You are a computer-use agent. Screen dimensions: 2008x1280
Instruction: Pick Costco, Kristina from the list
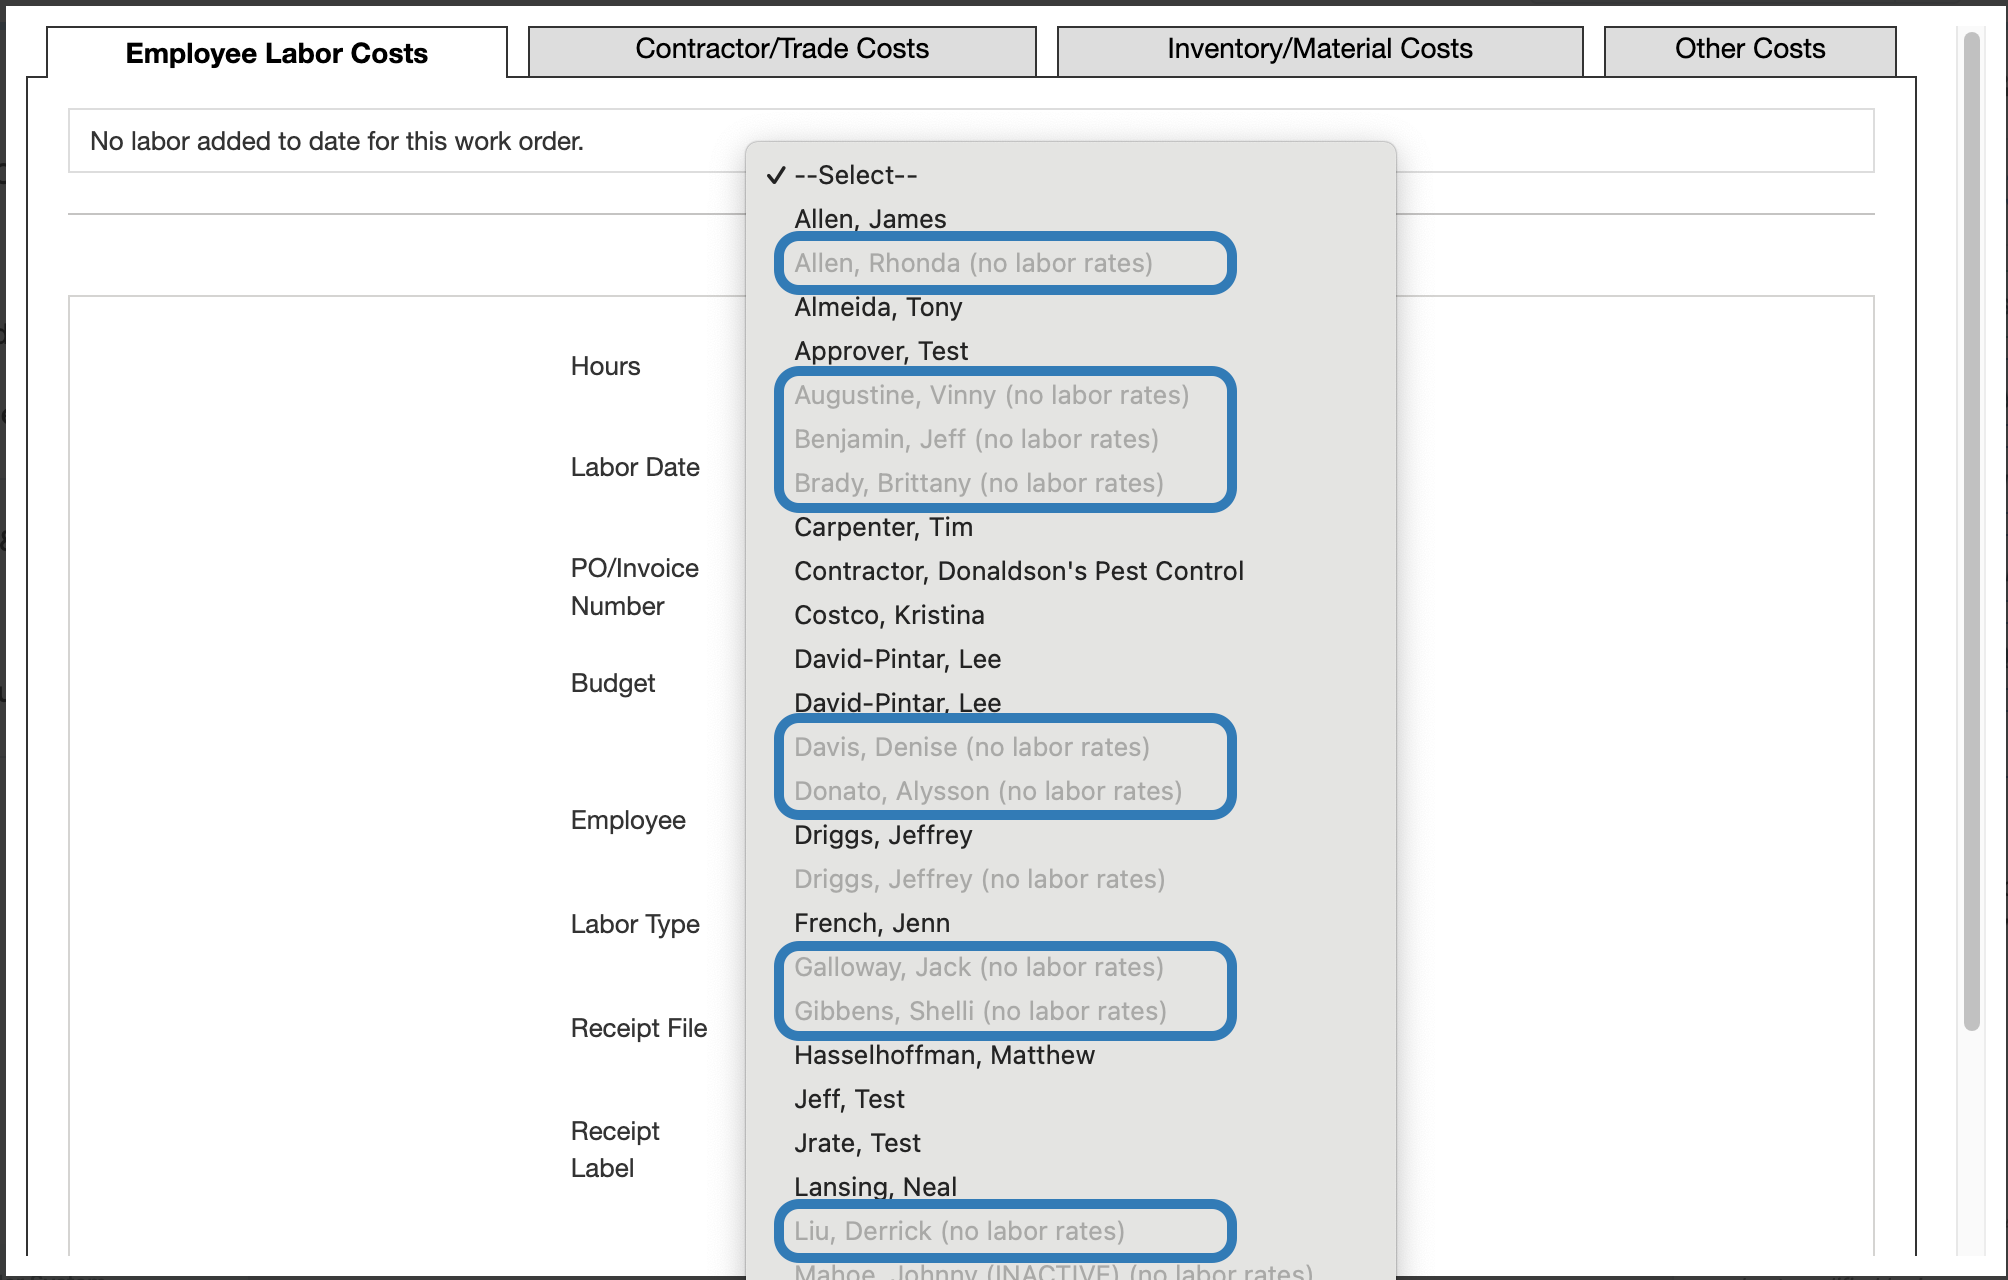(889, 615)
